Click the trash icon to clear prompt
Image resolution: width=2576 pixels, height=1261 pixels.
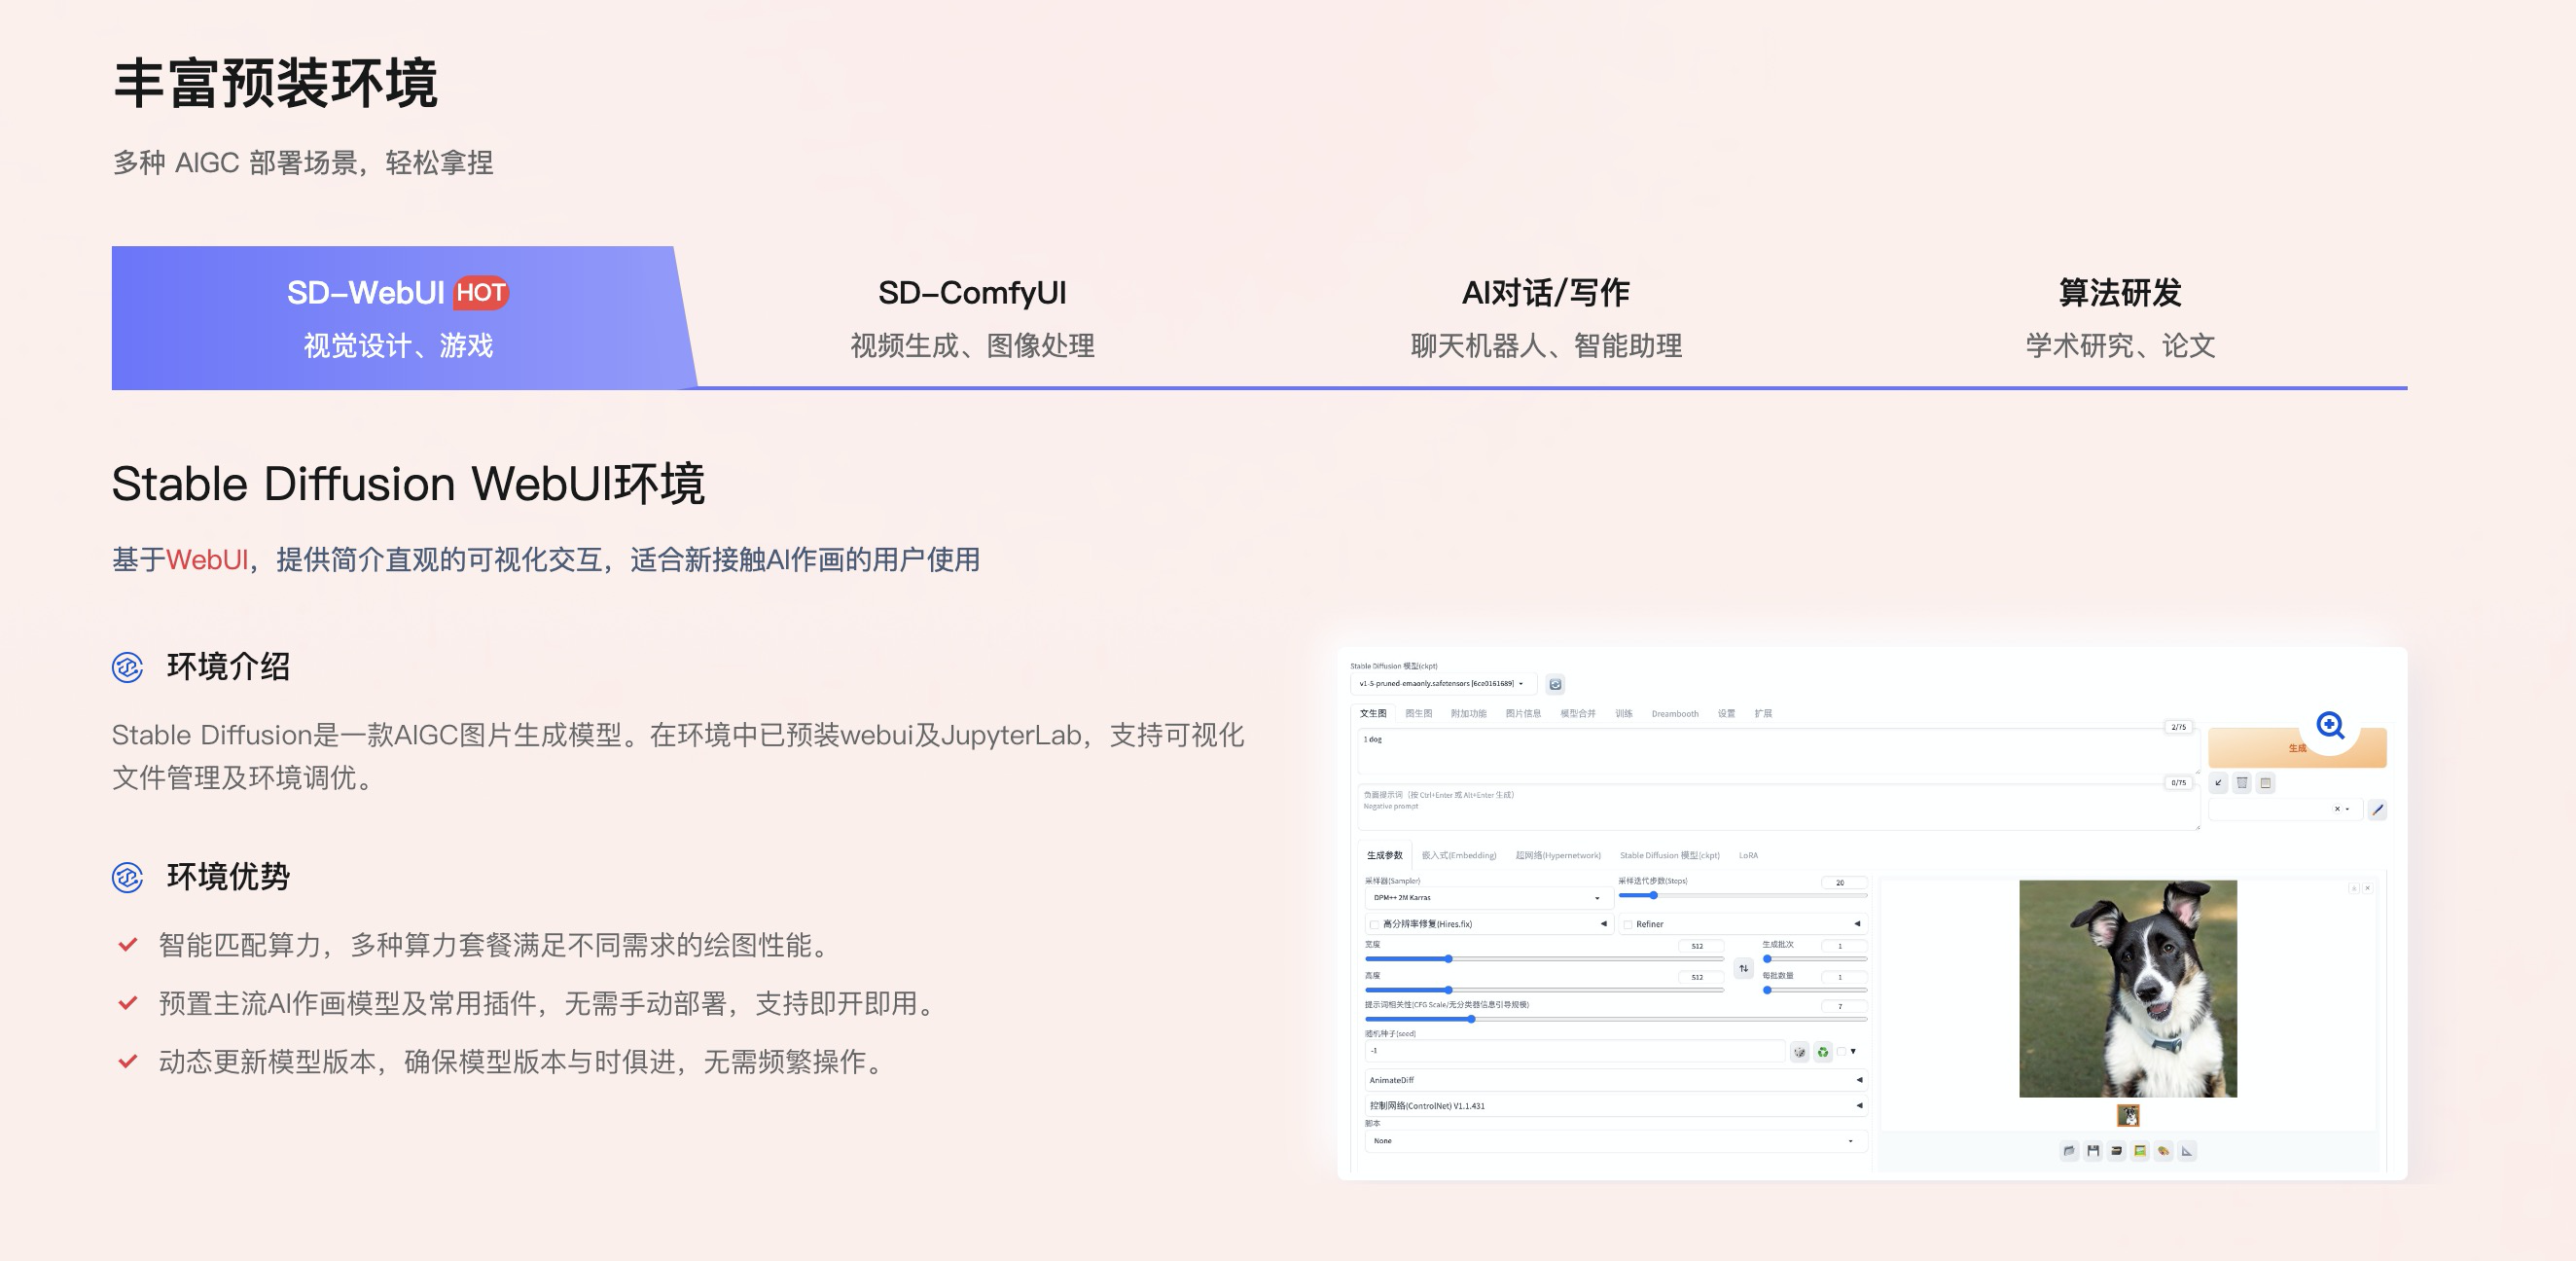click(x=2242, y=783)
